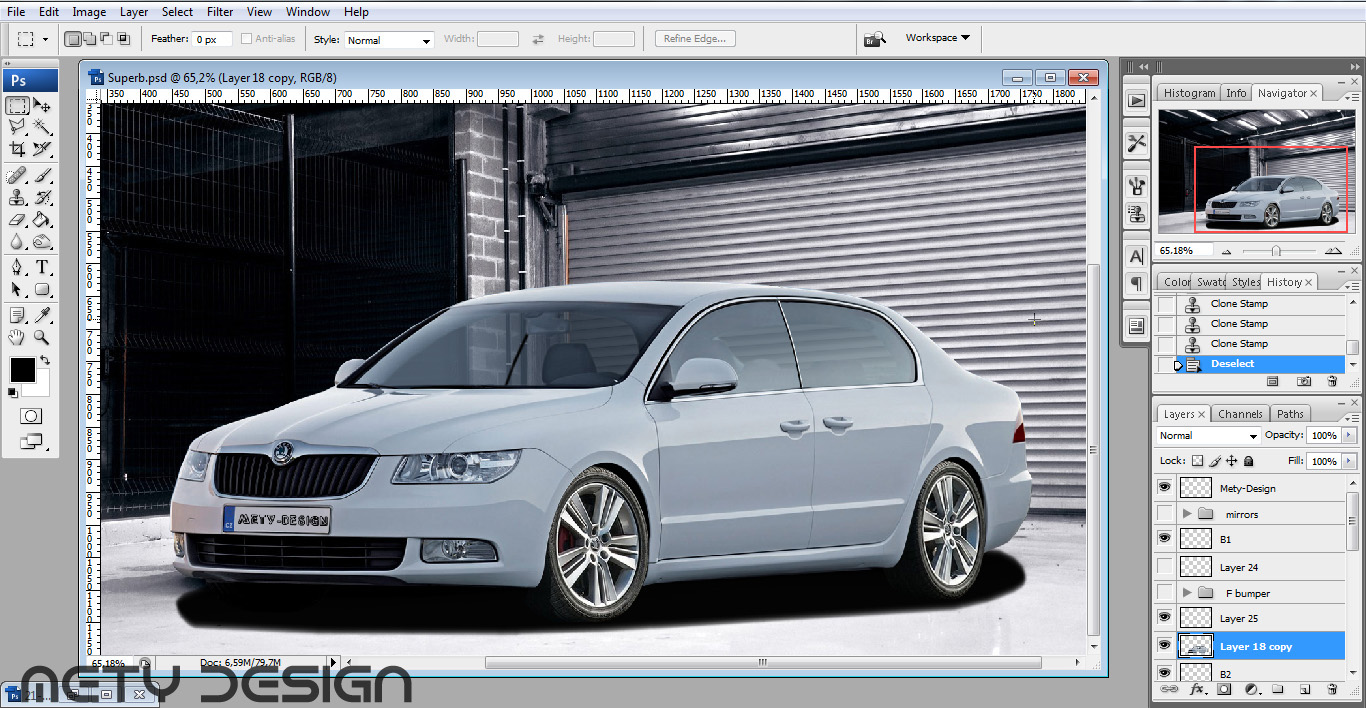Hide Layer 18 copy

(1164, 646)
